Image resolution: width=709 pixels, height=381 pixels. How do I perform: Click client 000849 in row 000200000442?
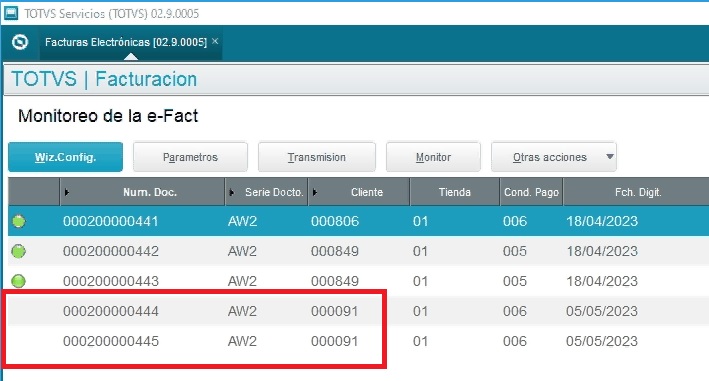335,251
